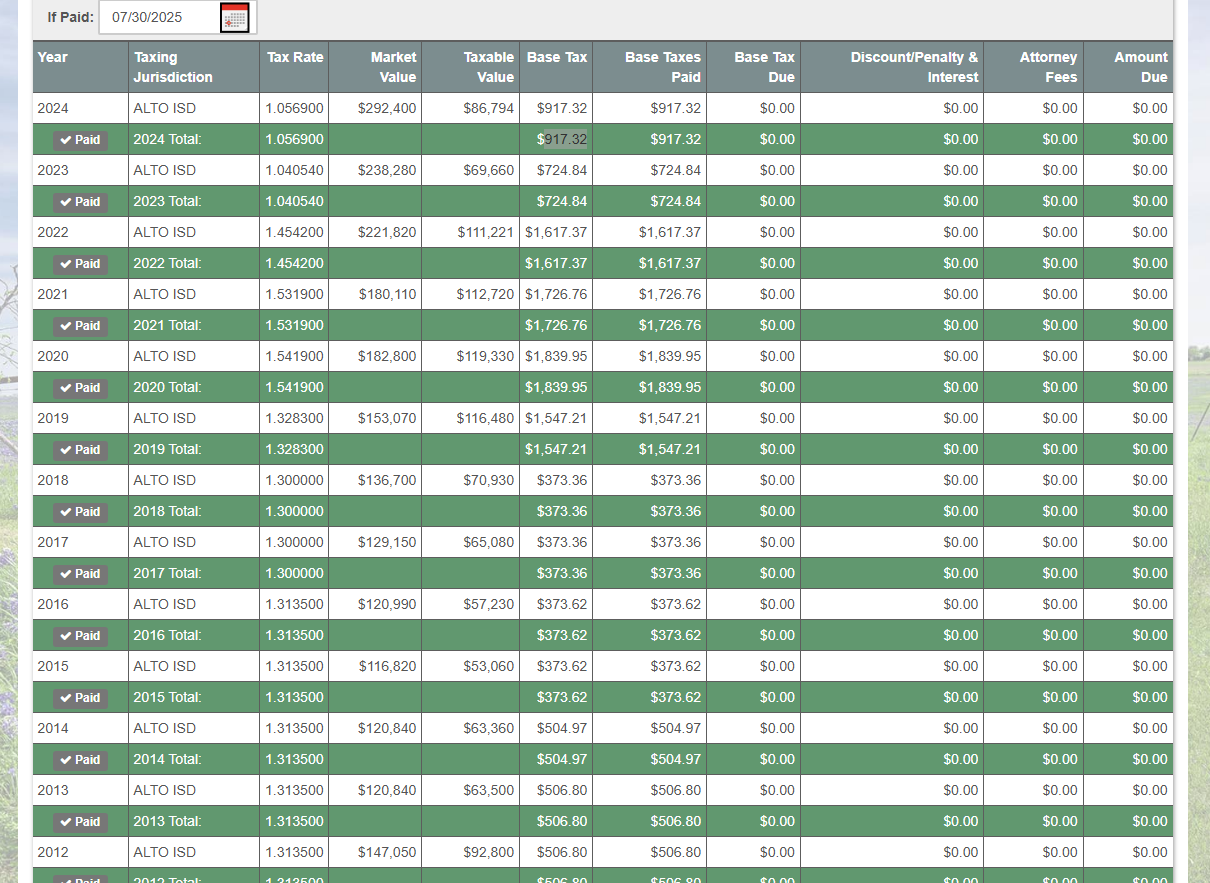Click the 2020 Paid status badge
Screen dimensions: 1210x883
point(80,388)
